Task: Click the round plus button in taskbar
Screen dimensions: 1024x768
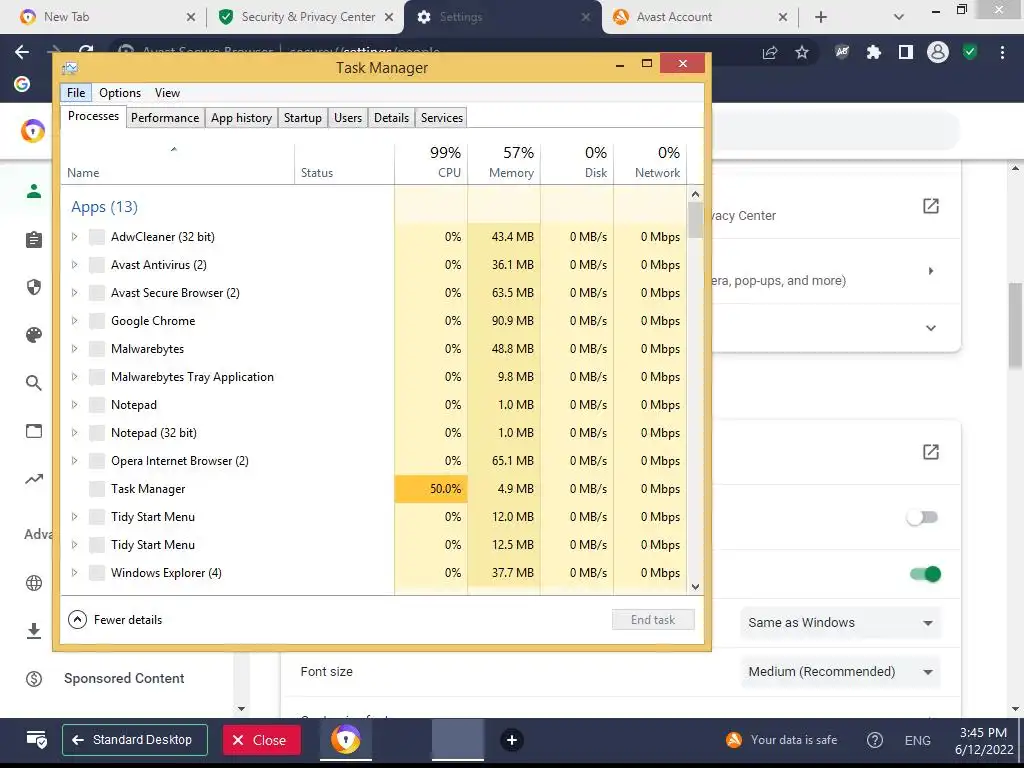Action: point(512,740)
